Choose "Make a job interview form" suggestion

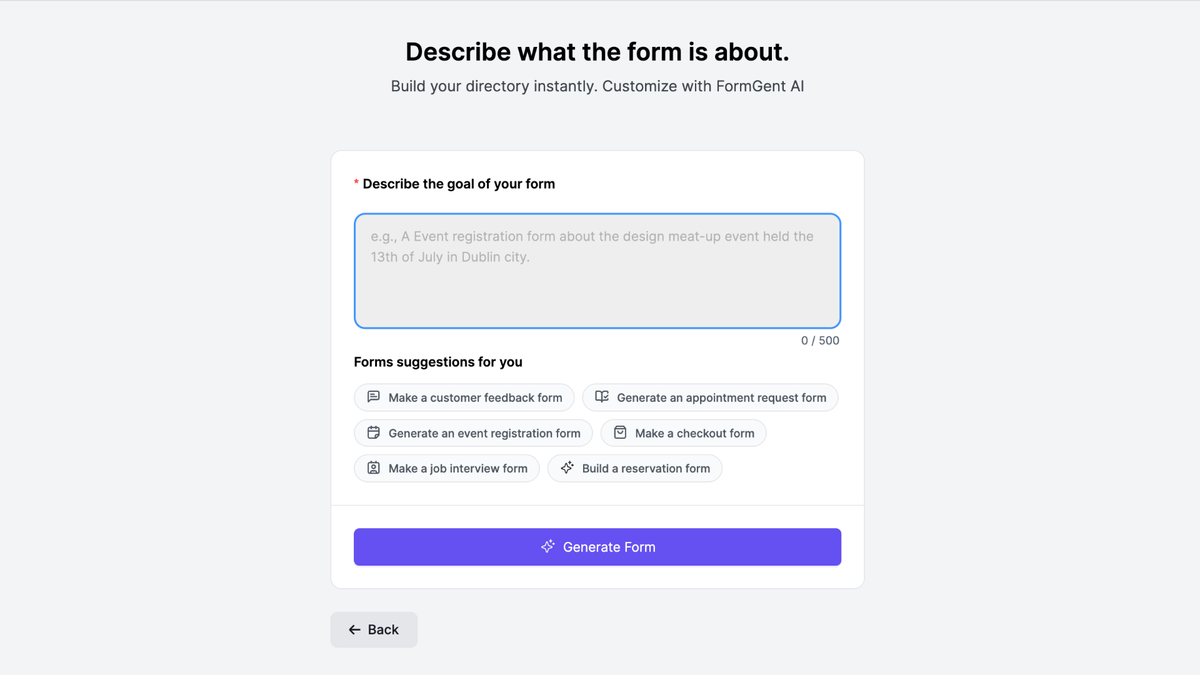(446, 467)
